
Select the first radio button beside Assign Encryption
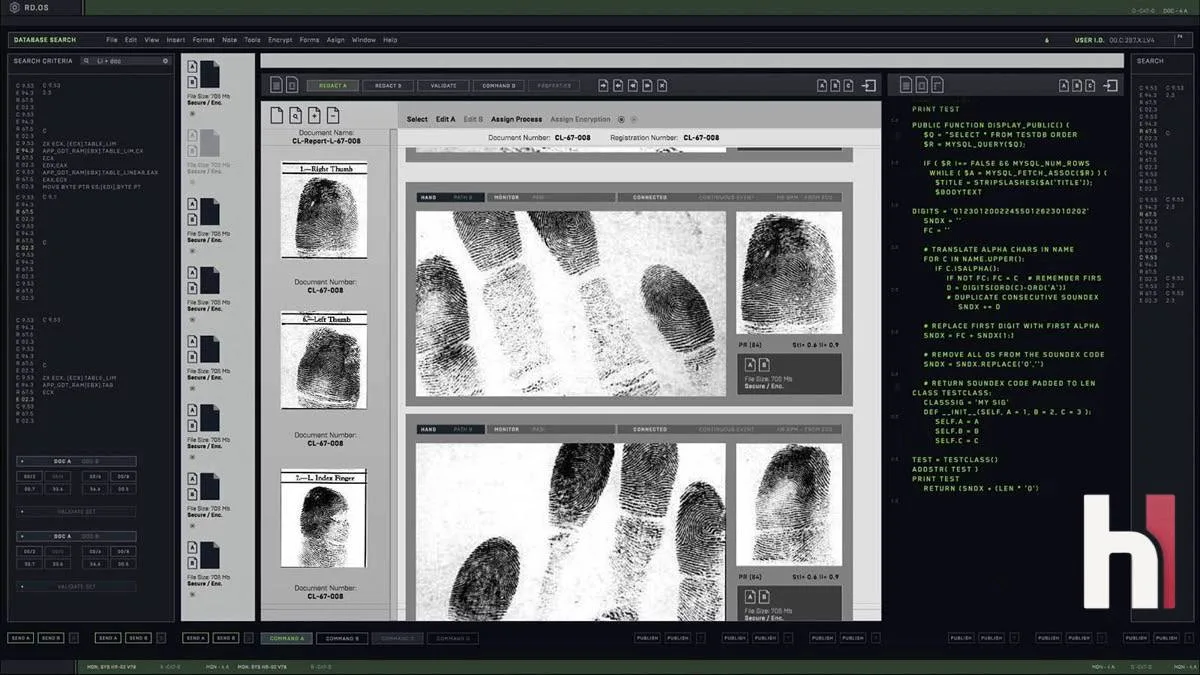(x=621, y=119)
